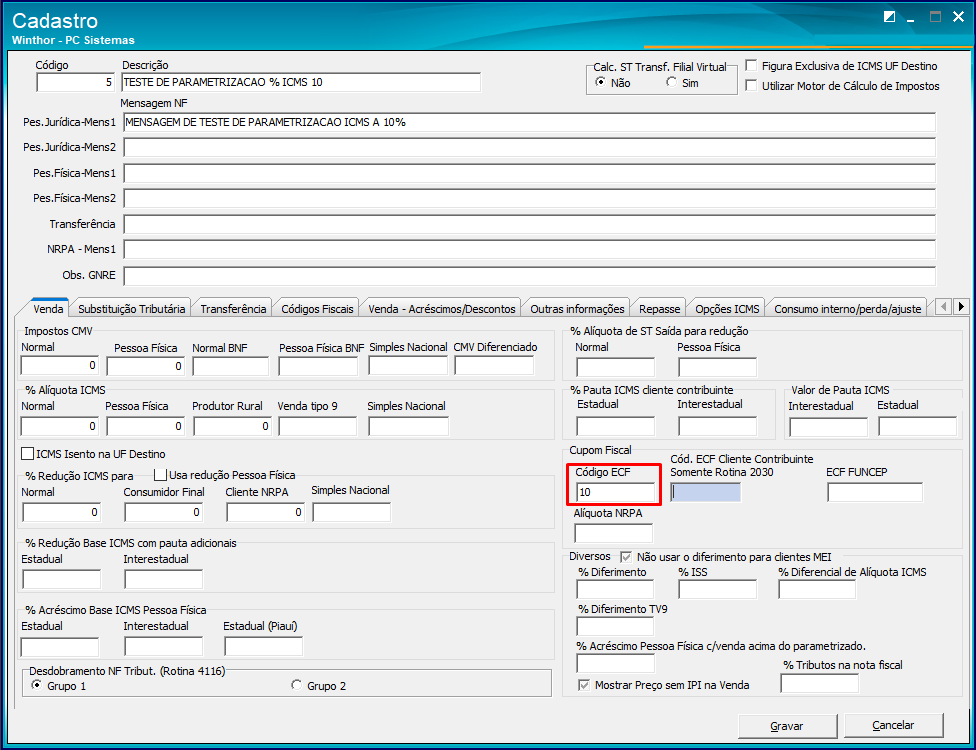This screenshot has height=750, width=976.
Task: Open the Repasse tab
Action: pyautogui.click(x=660, y=309)
